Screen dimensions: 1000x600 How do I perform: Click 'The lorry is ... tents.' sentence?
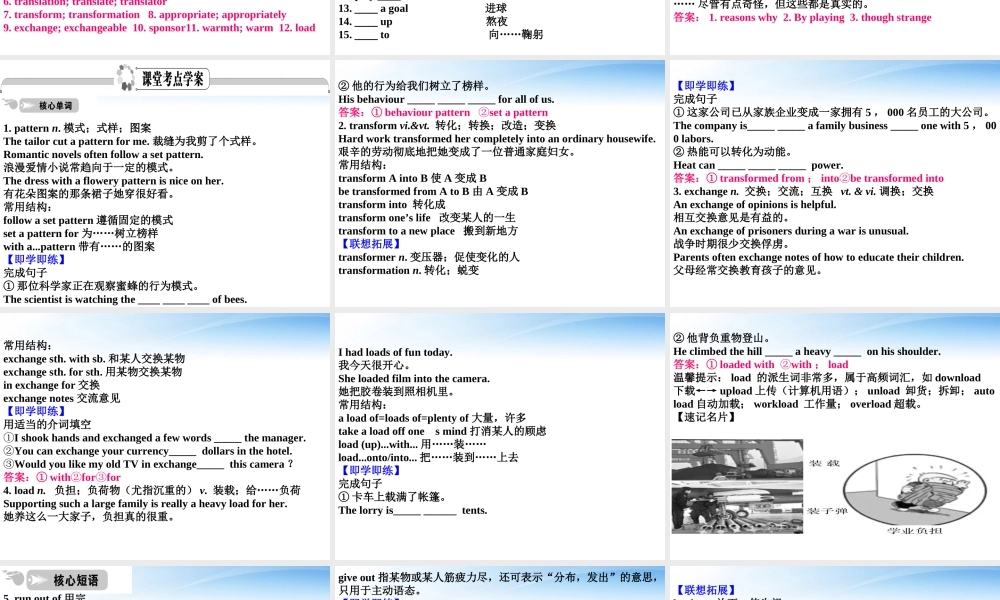413,510
